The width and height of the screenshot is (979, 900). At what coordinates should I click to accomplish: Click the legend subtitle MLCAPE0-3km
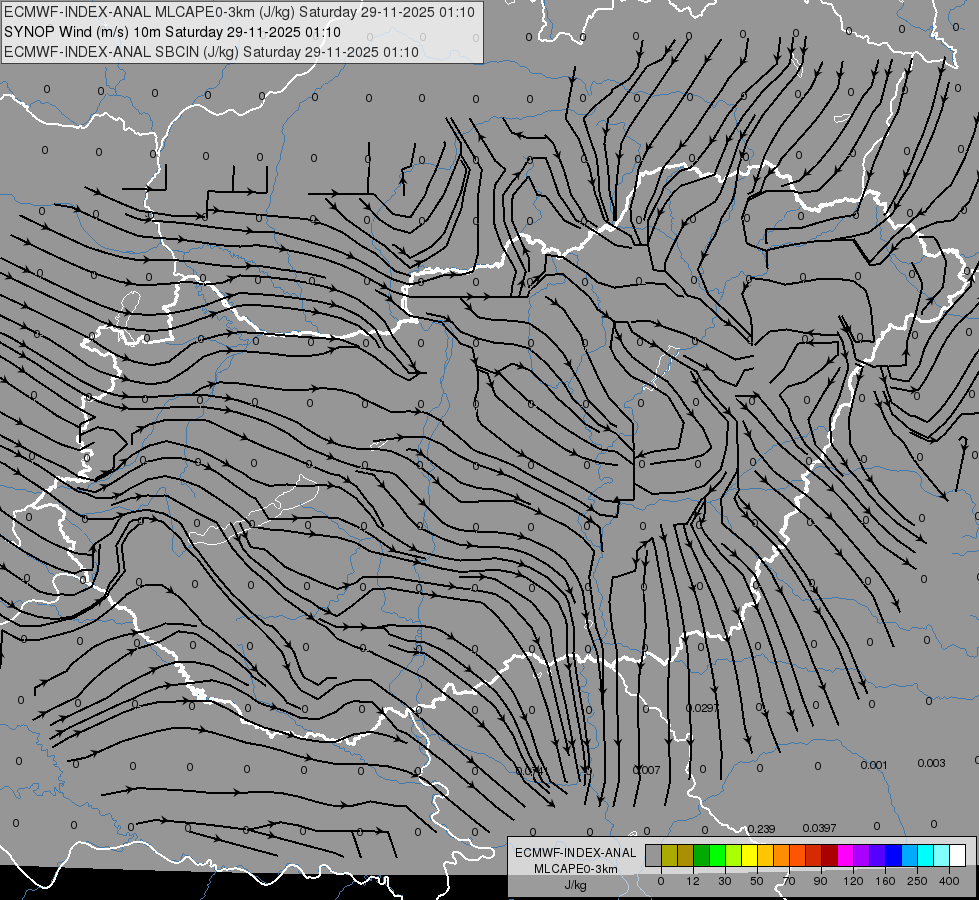[576, 869]
